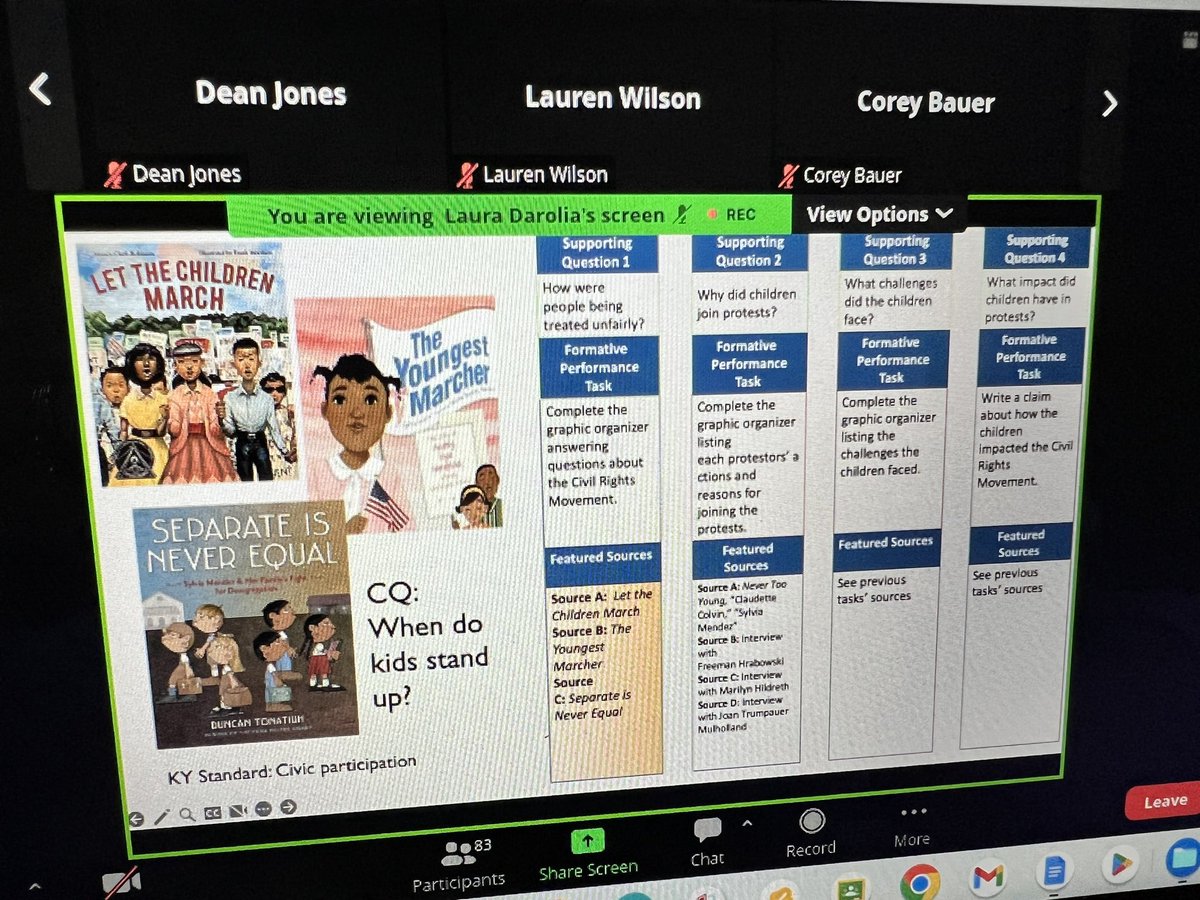Advance to the next slide arrow
Viewport: 1200px width, 900px height.
coord(288,807)
